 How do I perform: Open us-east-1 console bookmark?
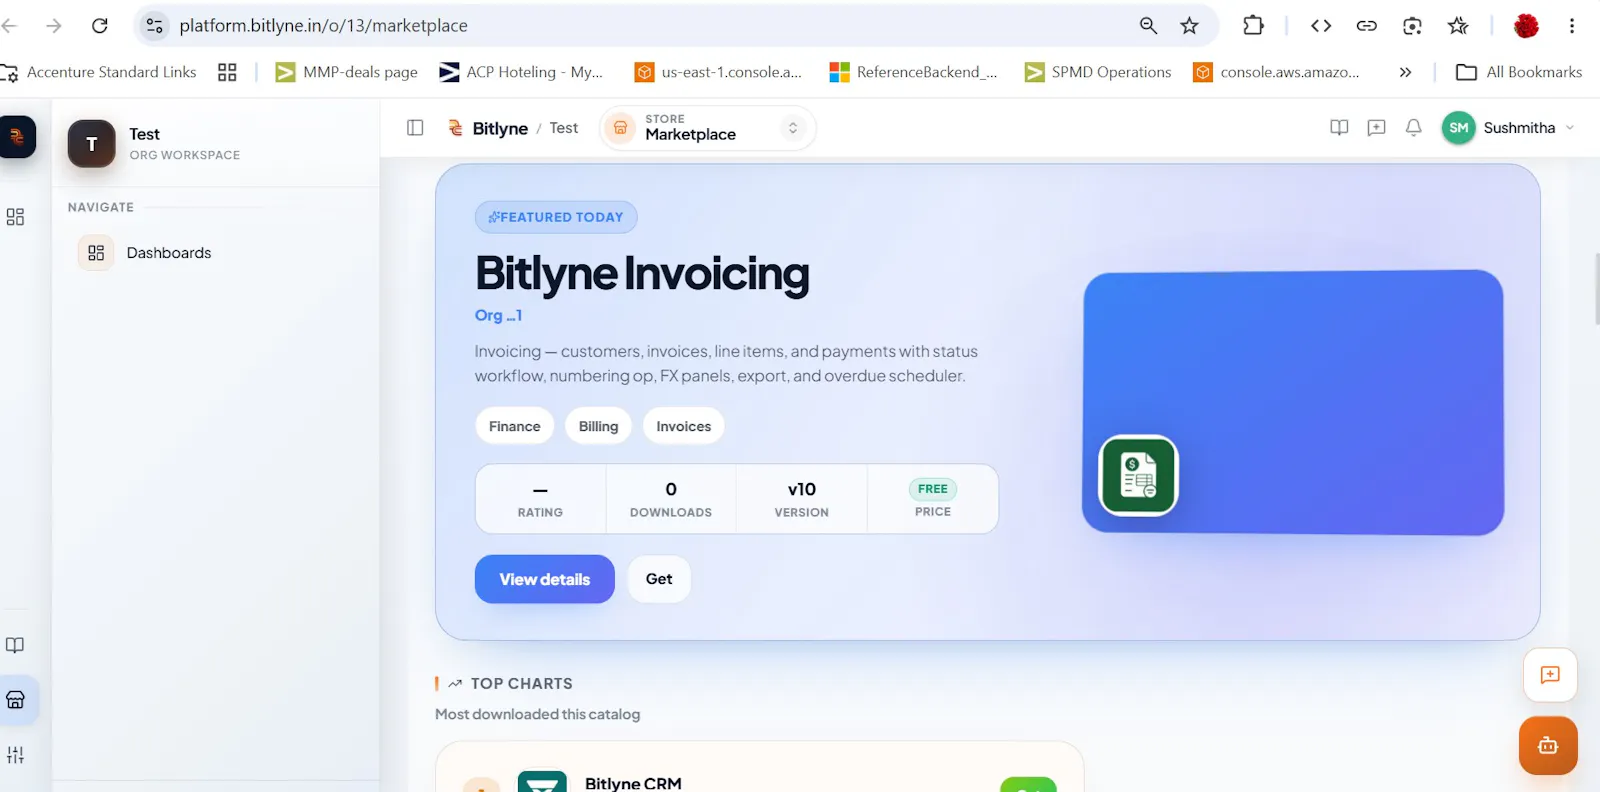click(x=718, y=72)
